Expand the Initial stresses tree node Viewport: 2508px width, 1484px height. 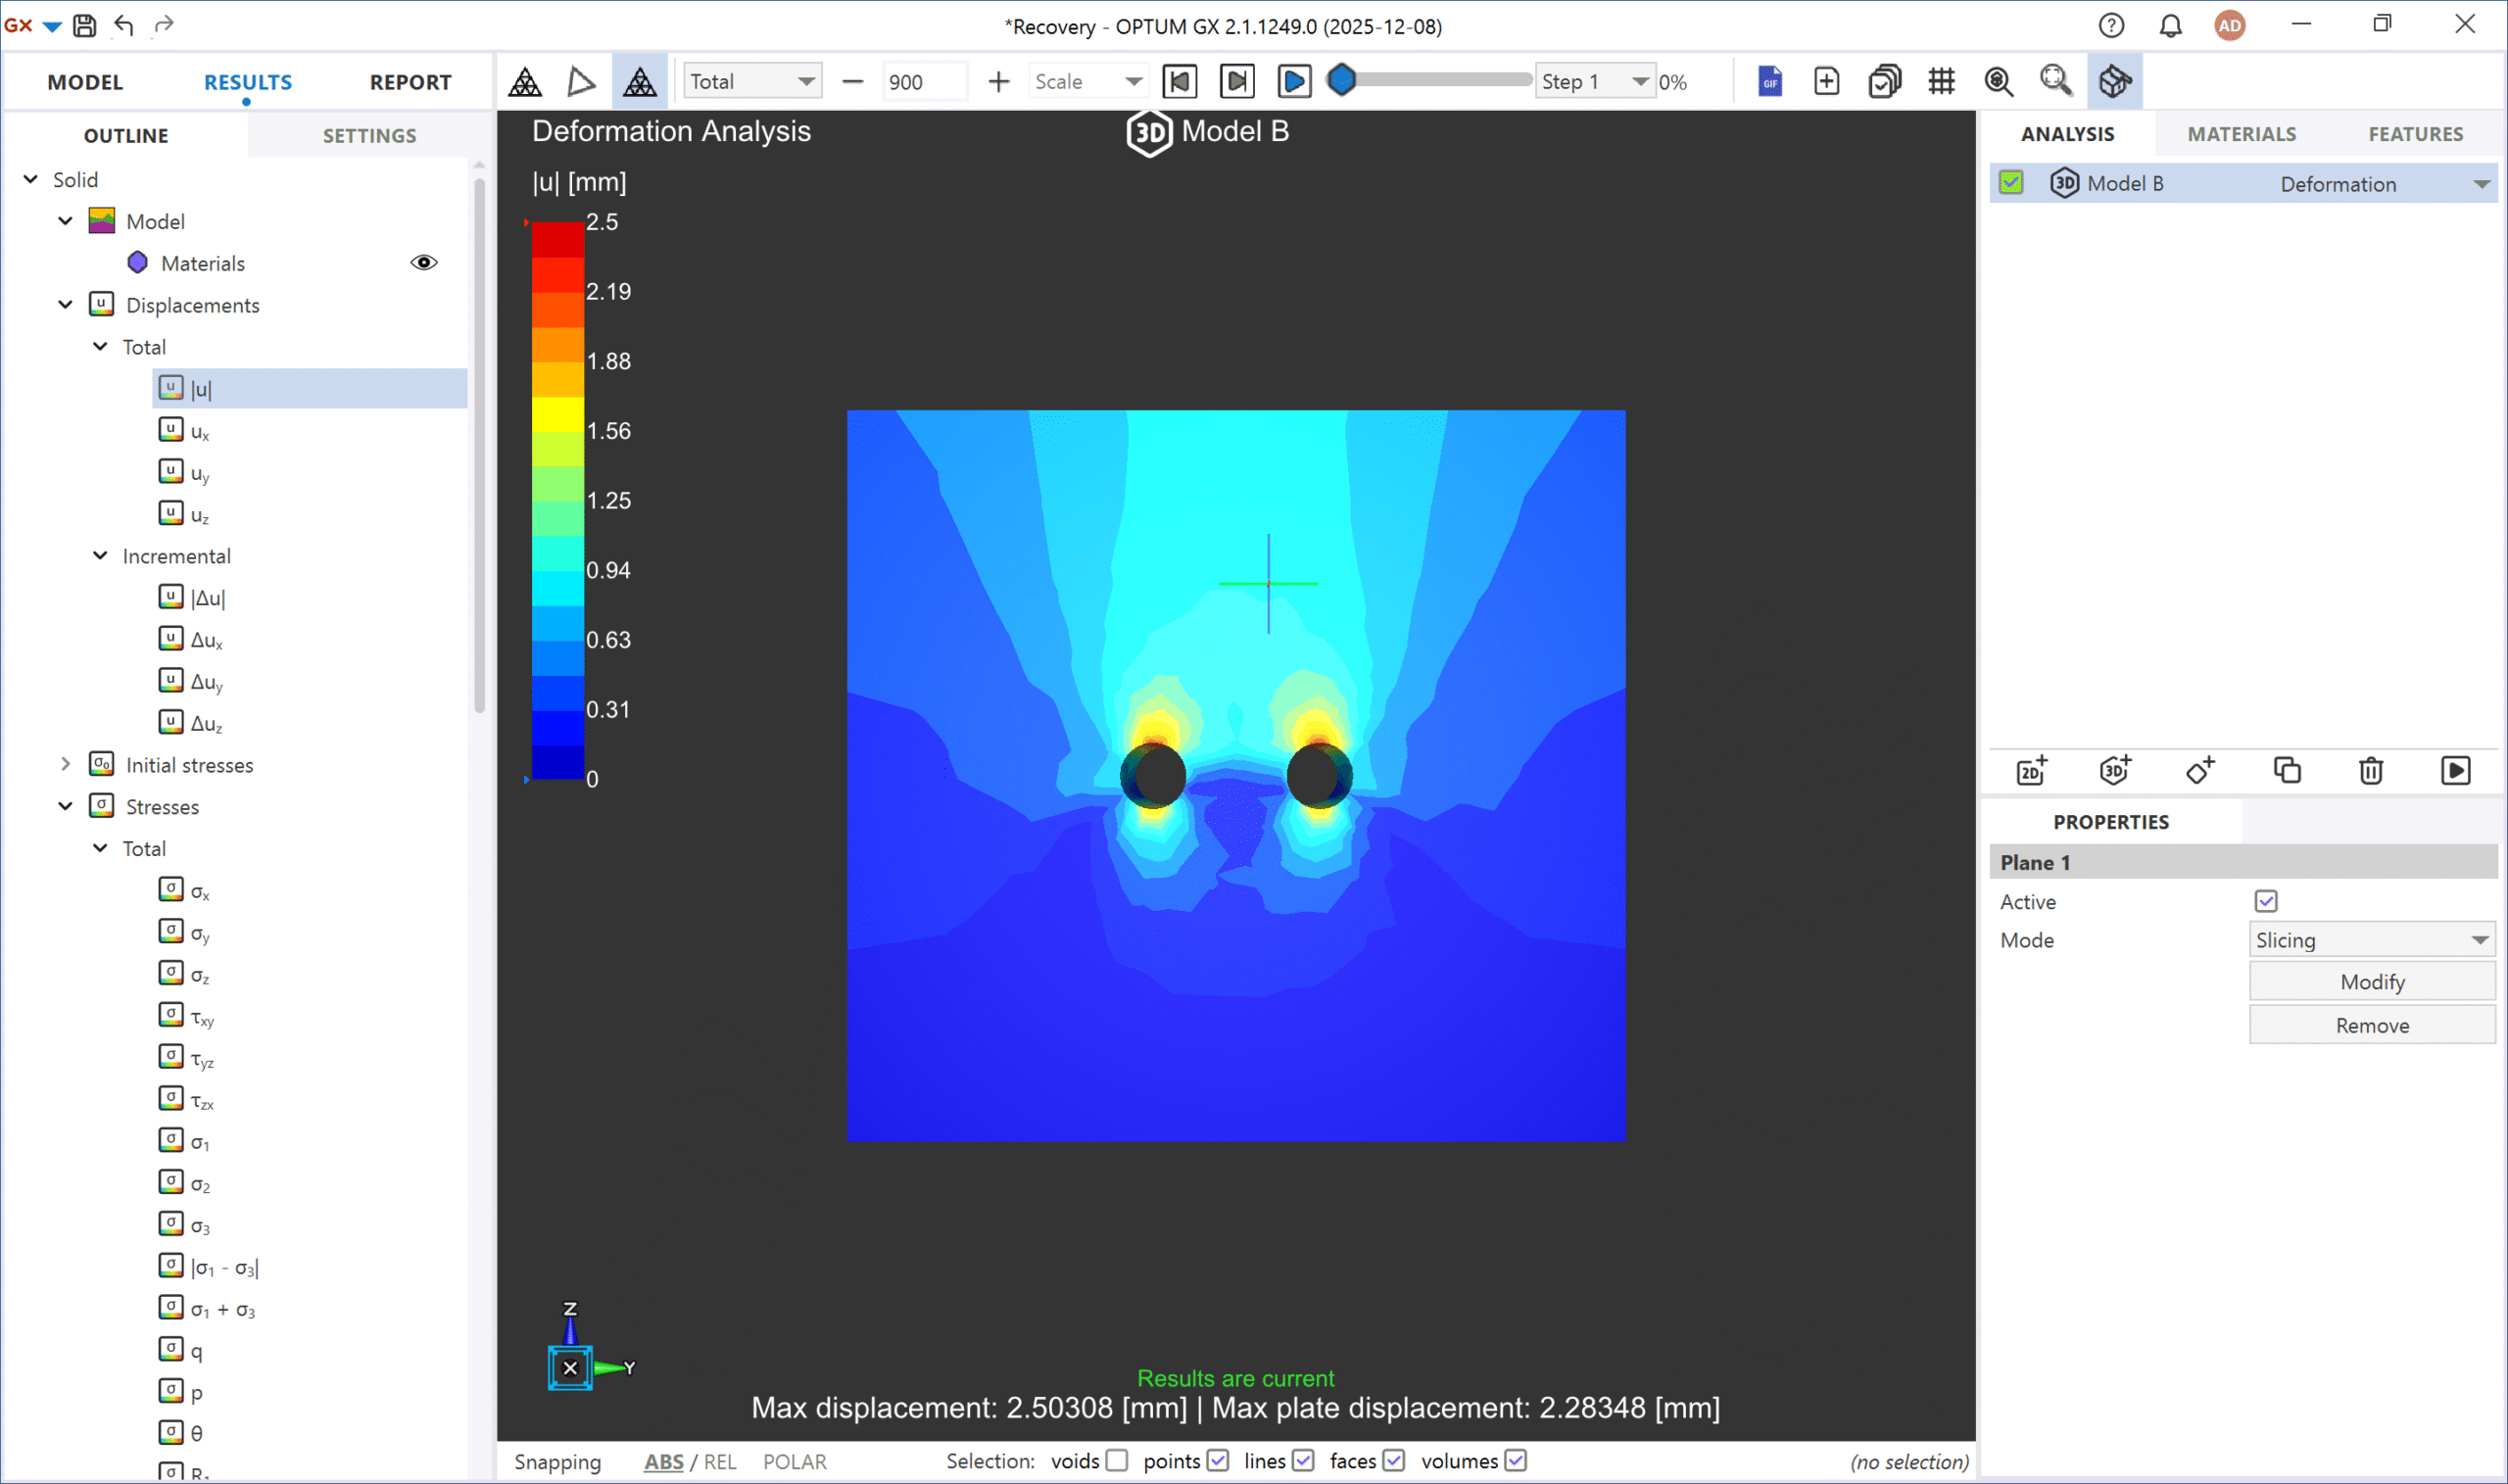tap(66, 765)
